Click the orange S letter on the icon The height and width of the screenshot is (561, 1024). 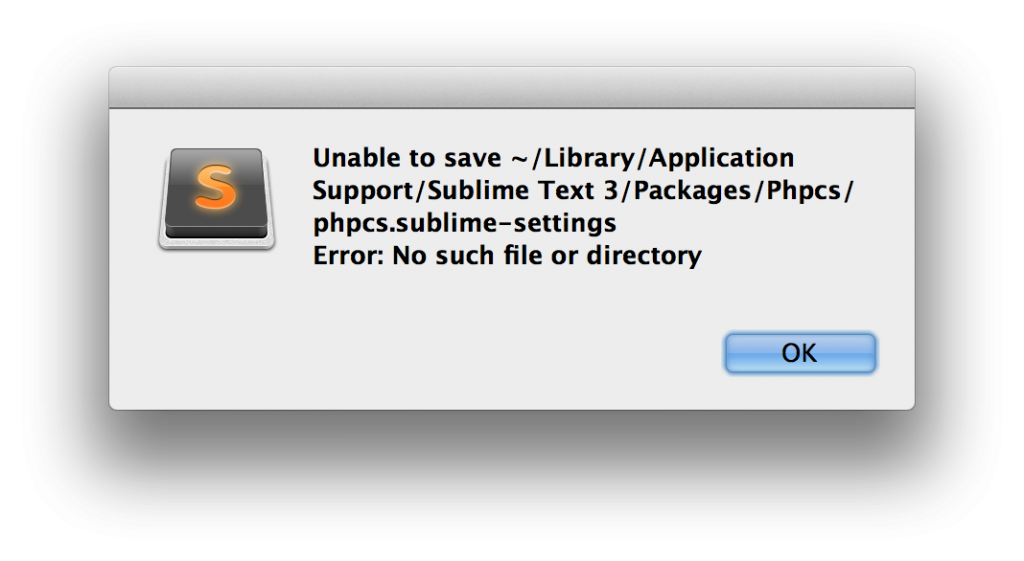coord(216,187)
